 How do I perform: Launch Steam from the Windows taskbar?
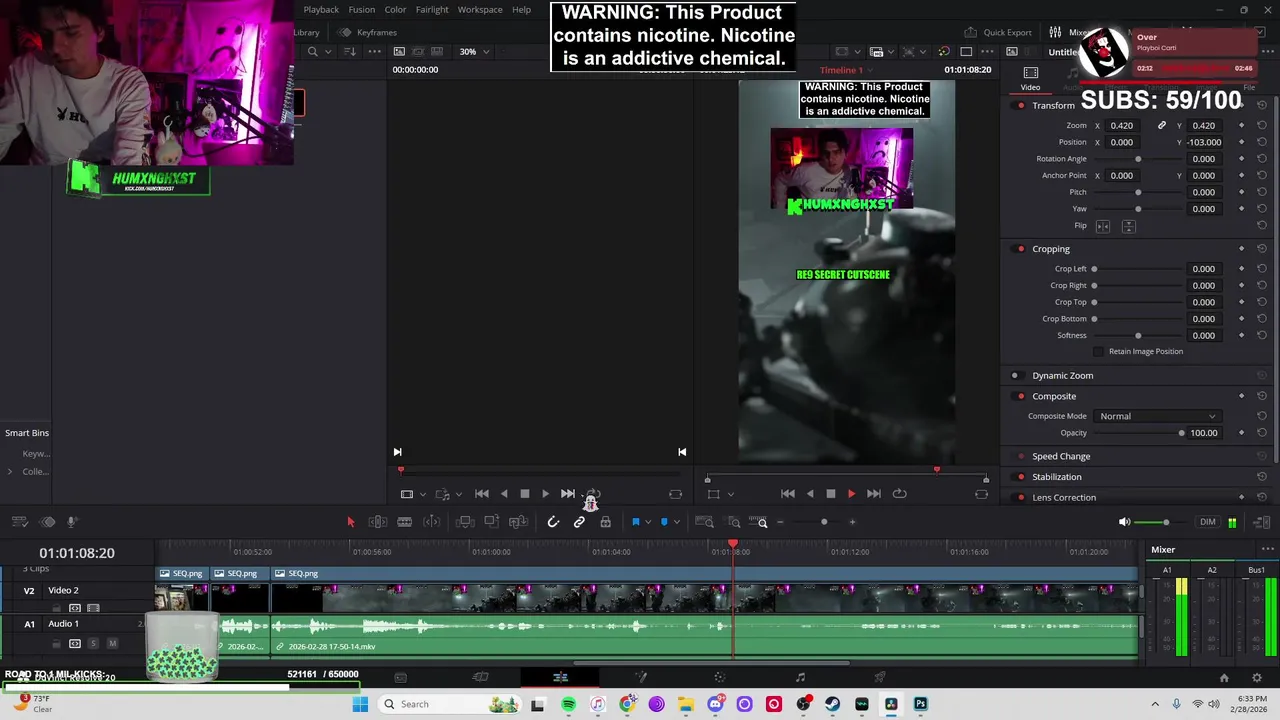pyautogui.click(x=832, y=704)
